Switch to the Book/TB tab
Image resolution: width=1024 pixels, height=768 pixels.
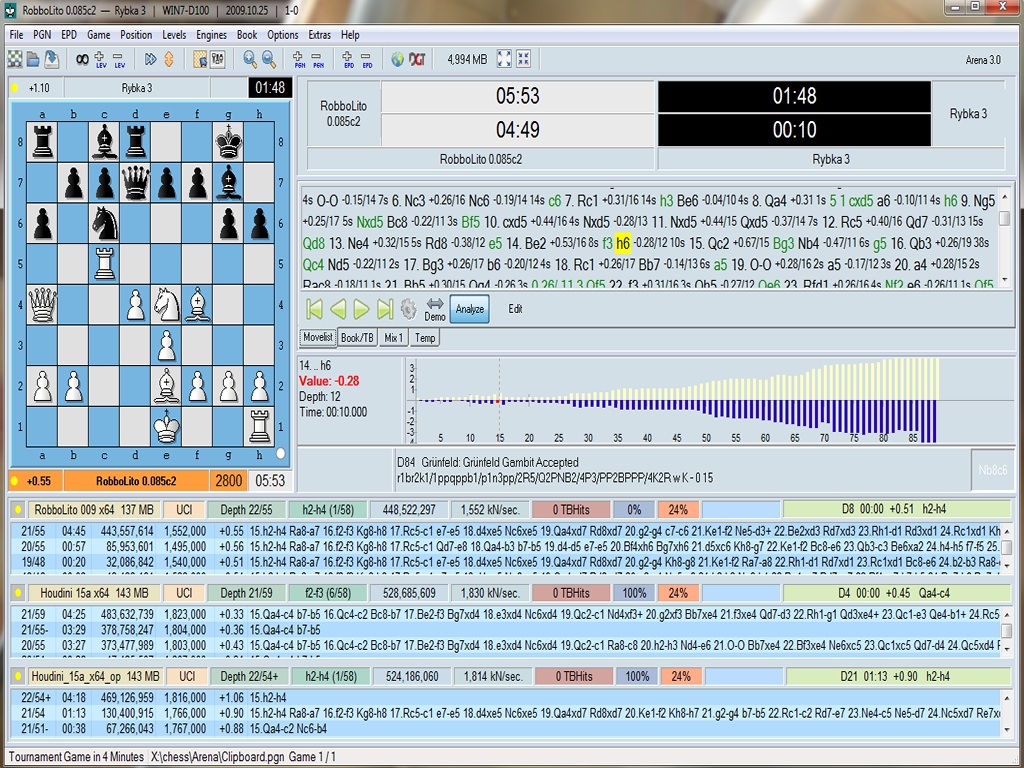coord(357,338)
